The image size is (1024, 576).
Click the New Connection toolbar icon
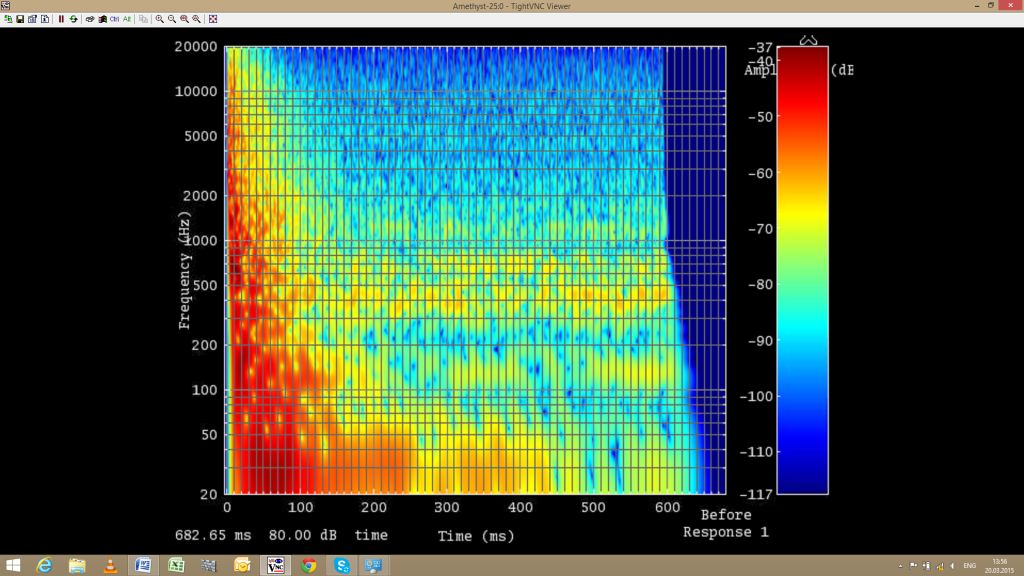click(8, 19)
